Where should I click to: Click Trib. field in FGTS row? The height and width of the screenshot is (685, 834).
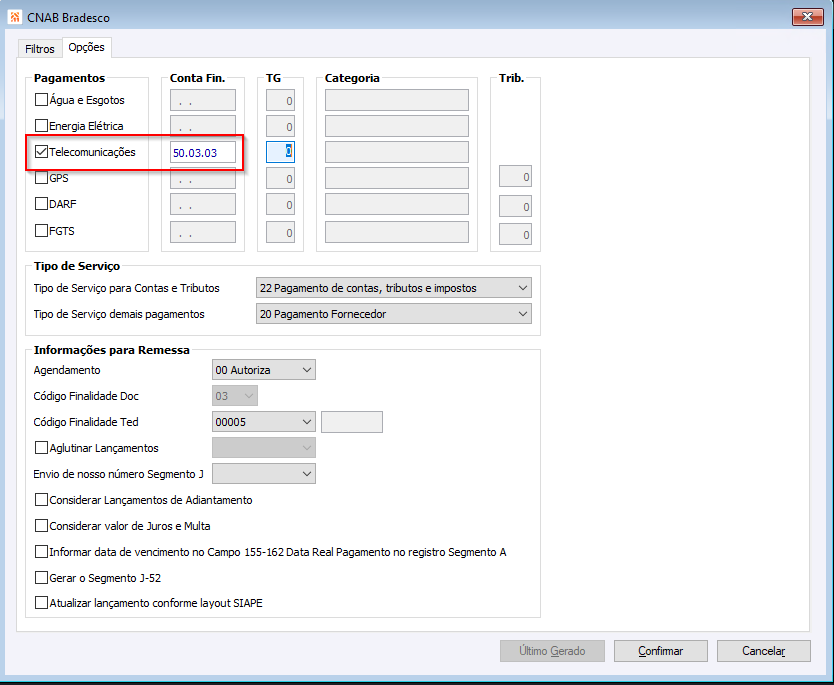click(x=515, y=234)
